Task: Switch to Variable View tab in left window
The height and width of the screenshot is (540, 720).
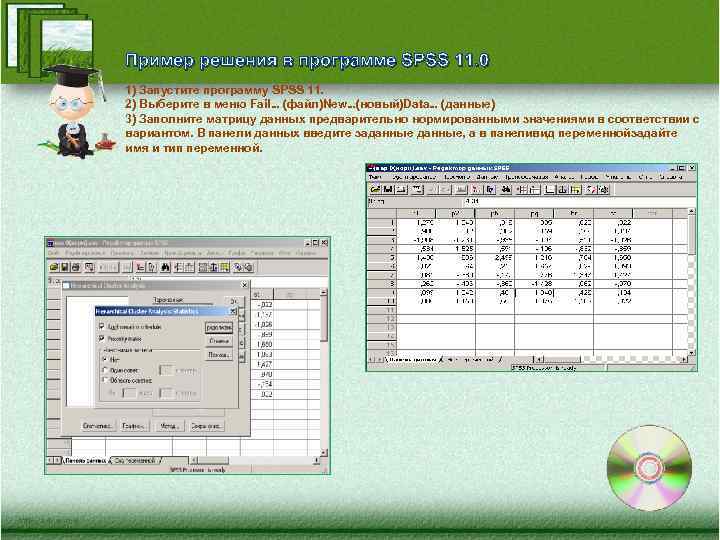Action: click(x=136, y=460)
